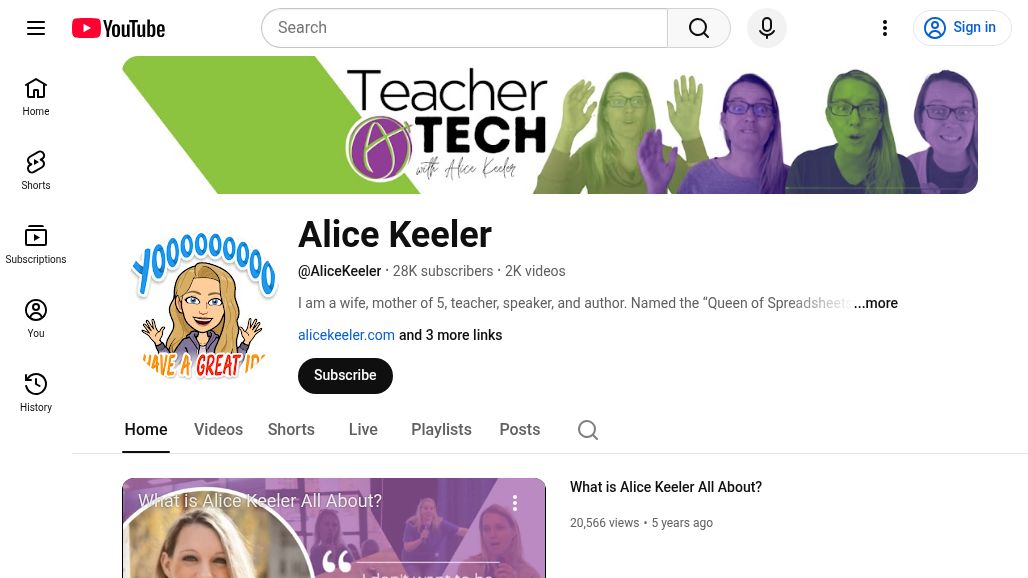Image resolution: width=1028 pixels, height=578 pixels.
Task: Start voice search with microphone icon
Action: (767, 28)
